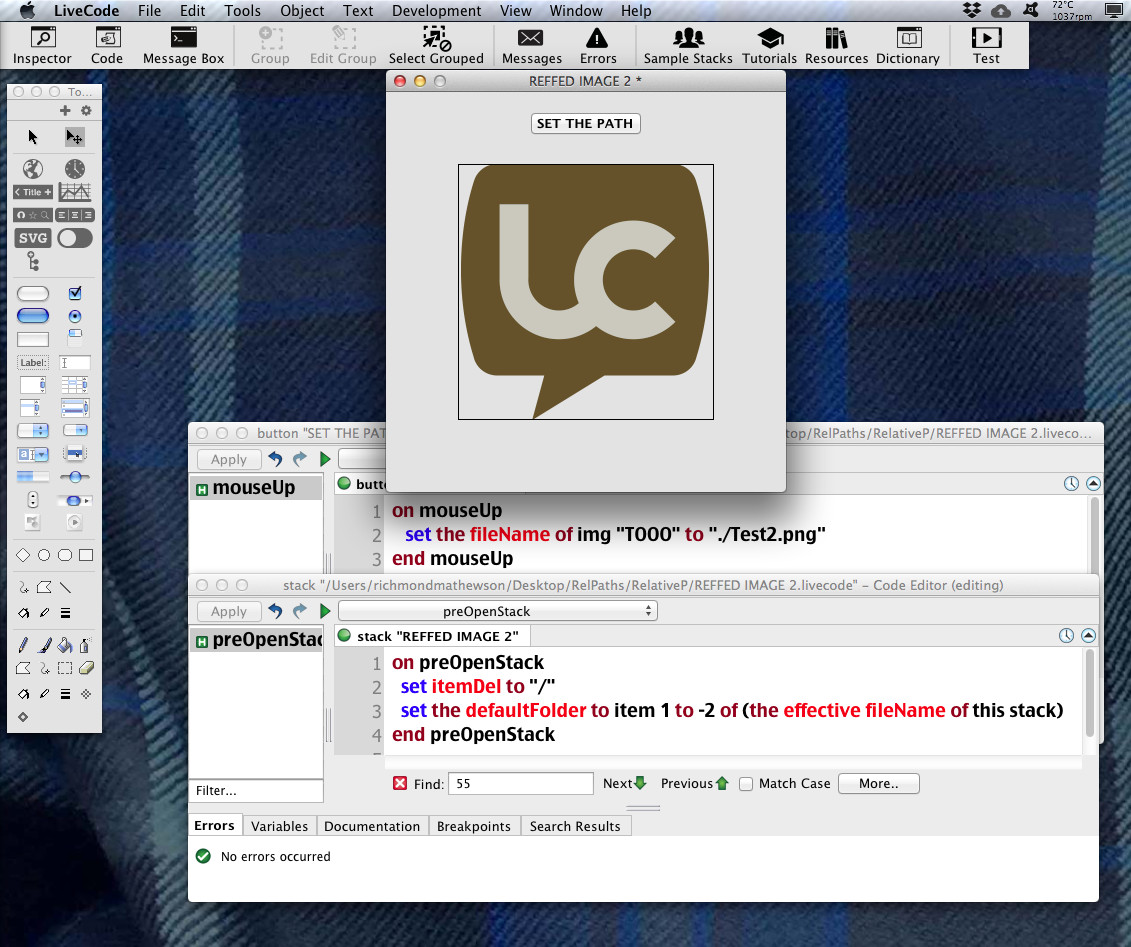1131x947 pixels.
Task: Select the Run (browse) pointer tool
Action: (33, 137)
